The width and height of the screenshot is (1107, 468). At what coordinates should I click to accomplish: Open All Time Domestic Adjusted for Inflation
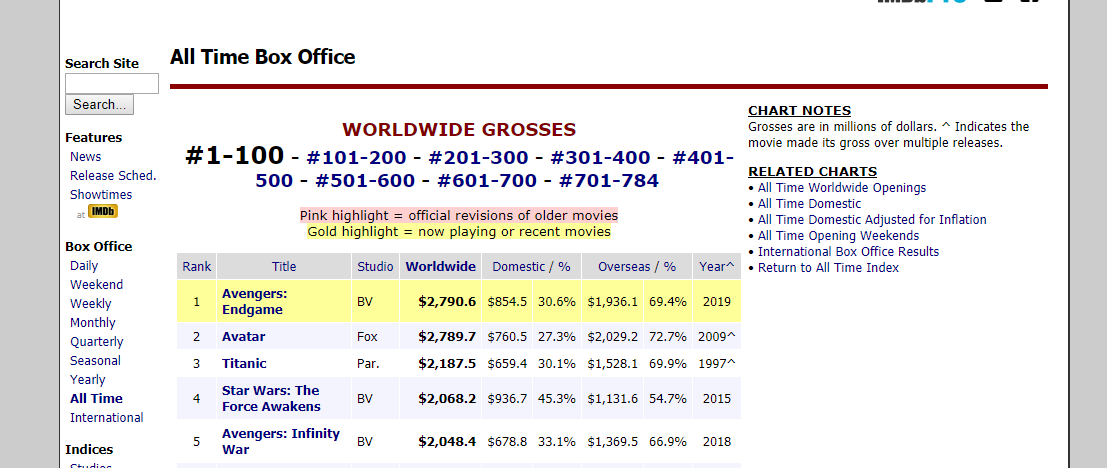(x=872, y=220)
